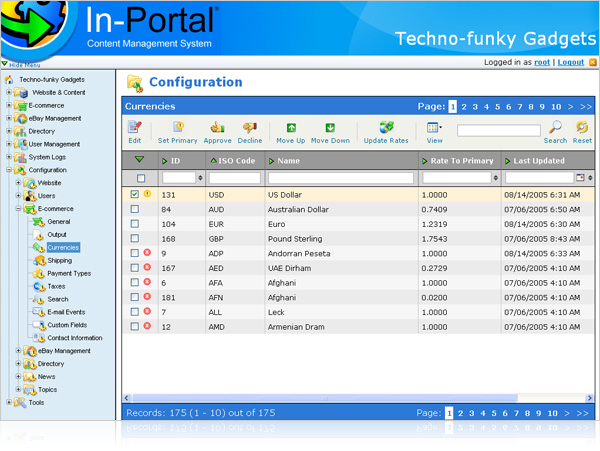Click the Decline thumbs-down icon
The image size is (600, 451).
250,127
